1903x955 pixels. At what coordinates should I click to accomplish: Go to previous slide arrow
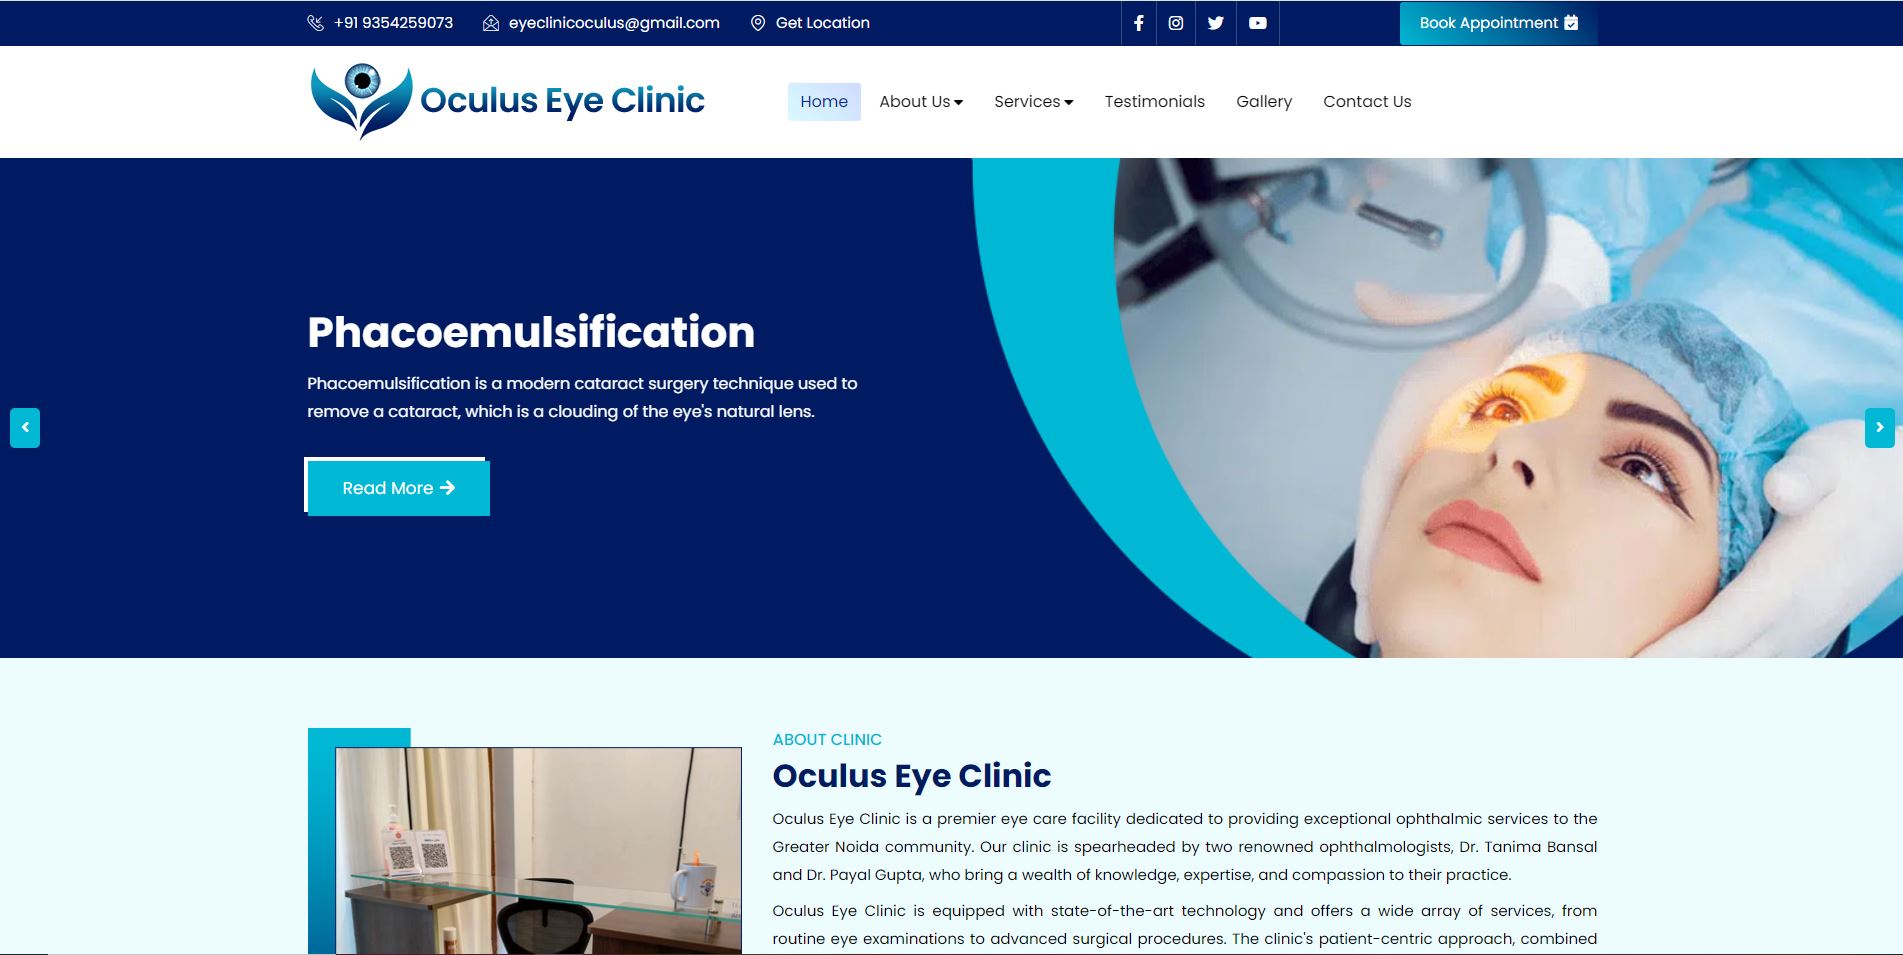coord(25,427)
